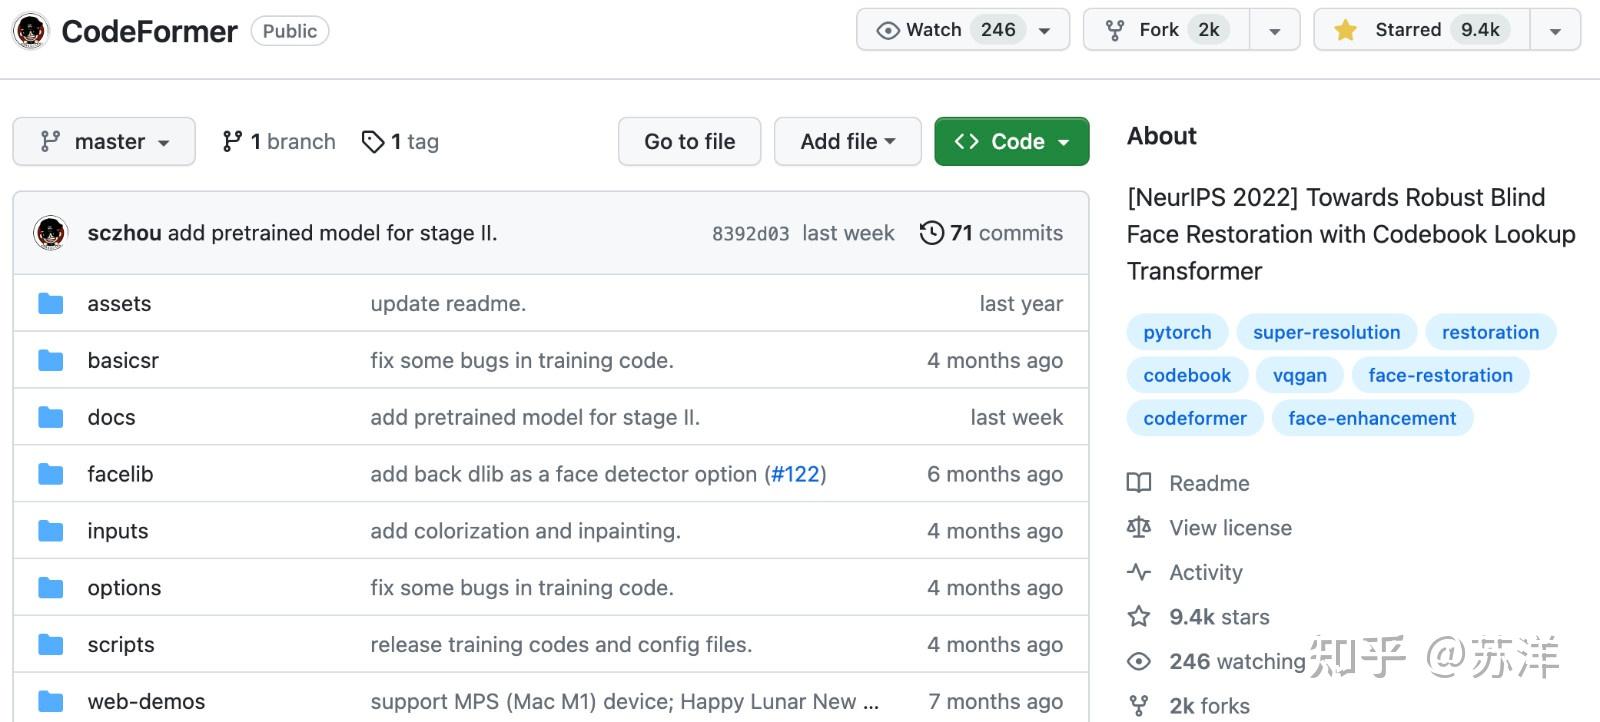Toggle the star on the Starred button
Screen dimensions: 1600x722
pos(1346,31)
